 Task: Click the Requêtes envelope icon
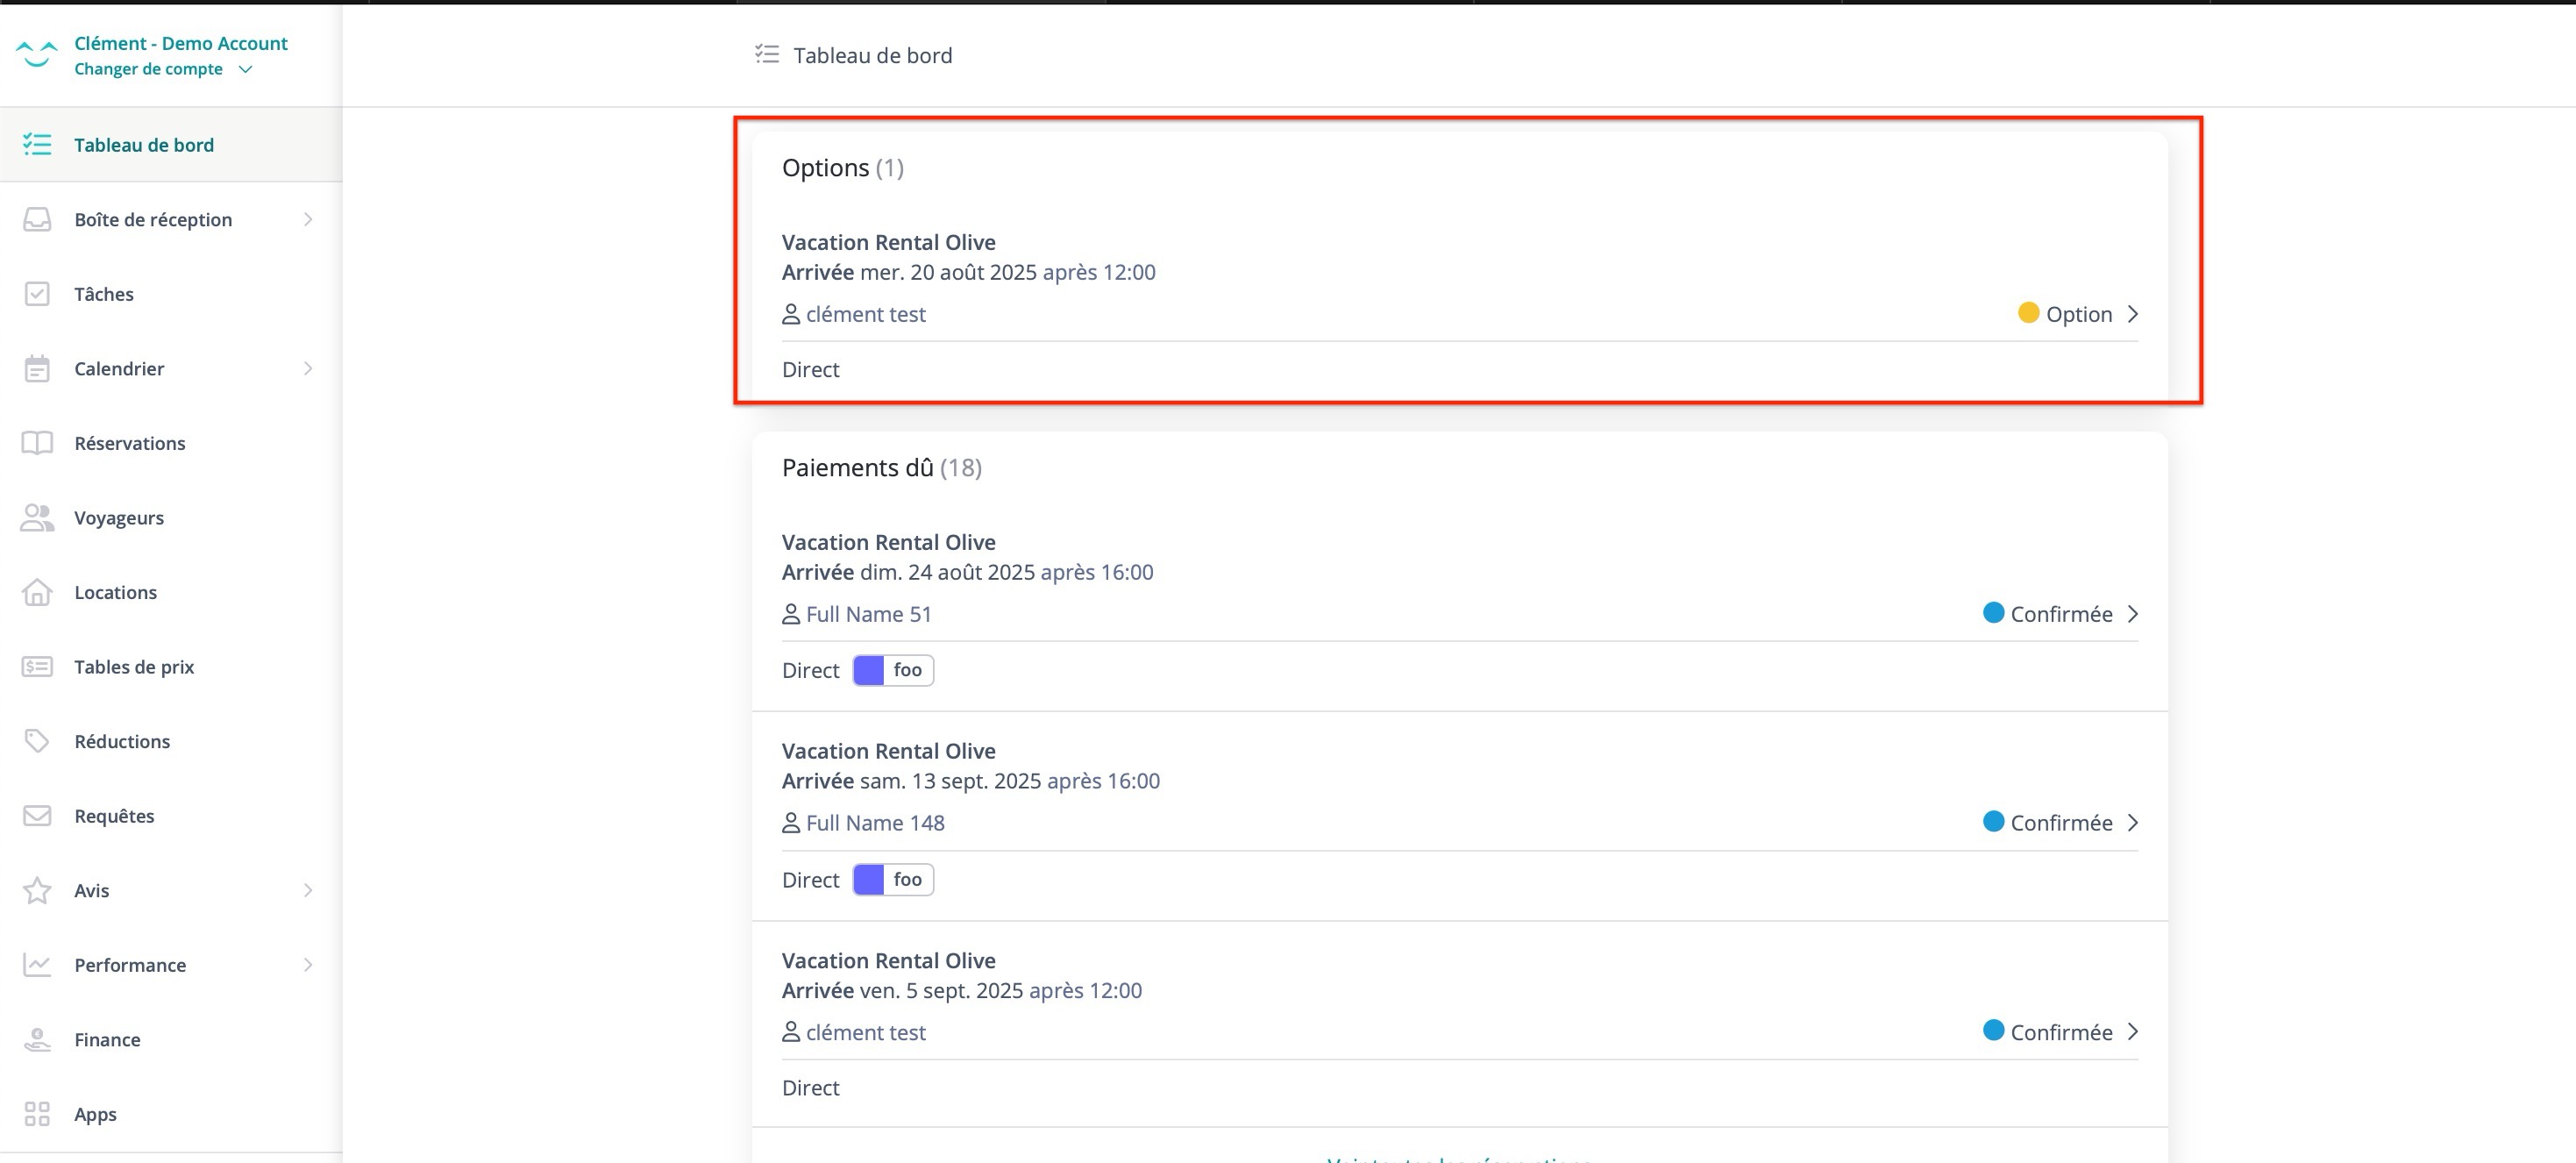(x=37, y=816)
